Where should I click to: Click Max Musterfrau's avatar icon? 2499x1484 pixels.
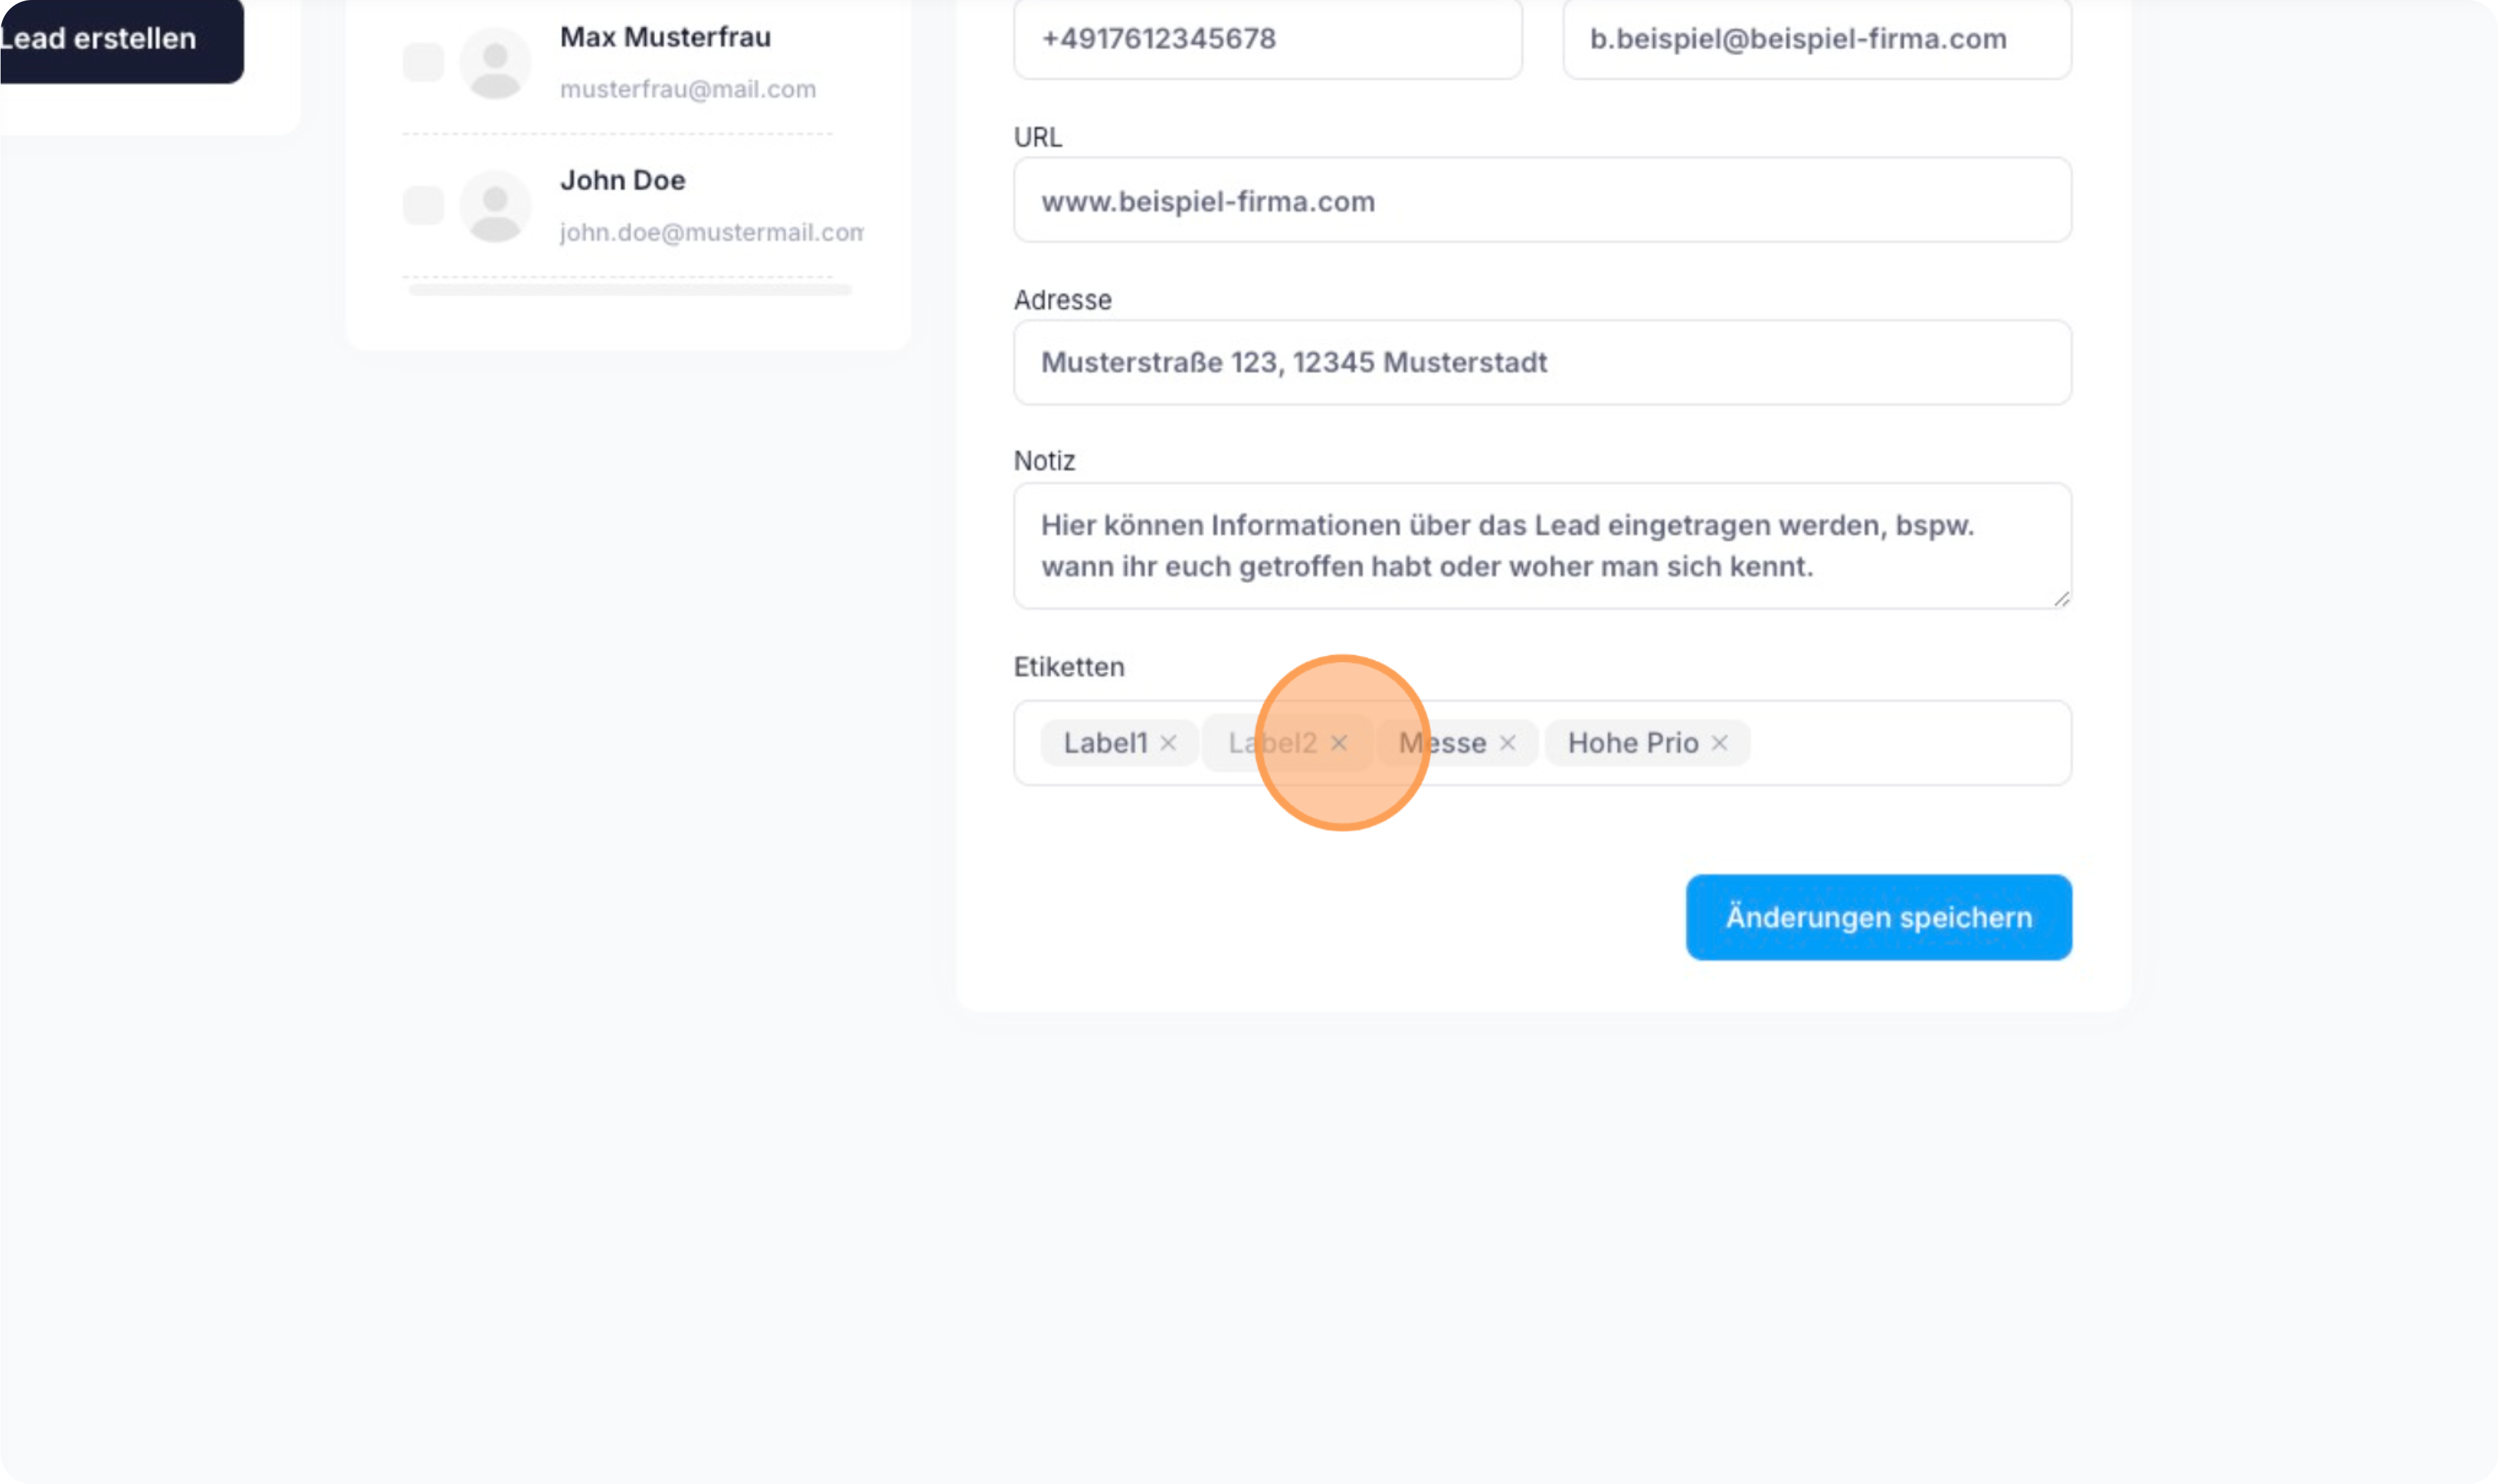(x=495, y=63)
